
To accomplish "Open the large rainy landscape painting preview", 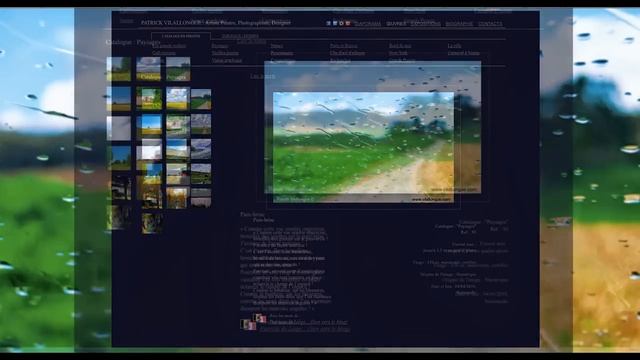I will [x=363, y=147].
